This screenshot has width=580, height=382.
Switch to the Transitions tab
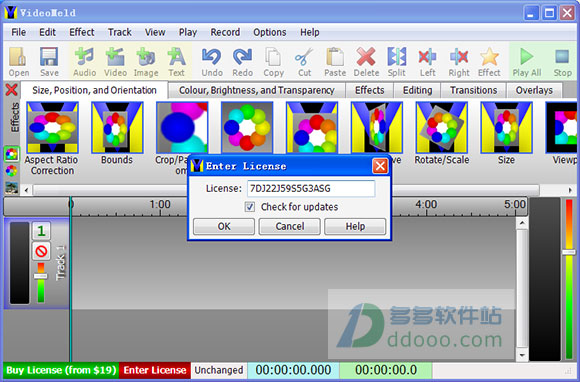coord(473,90)
